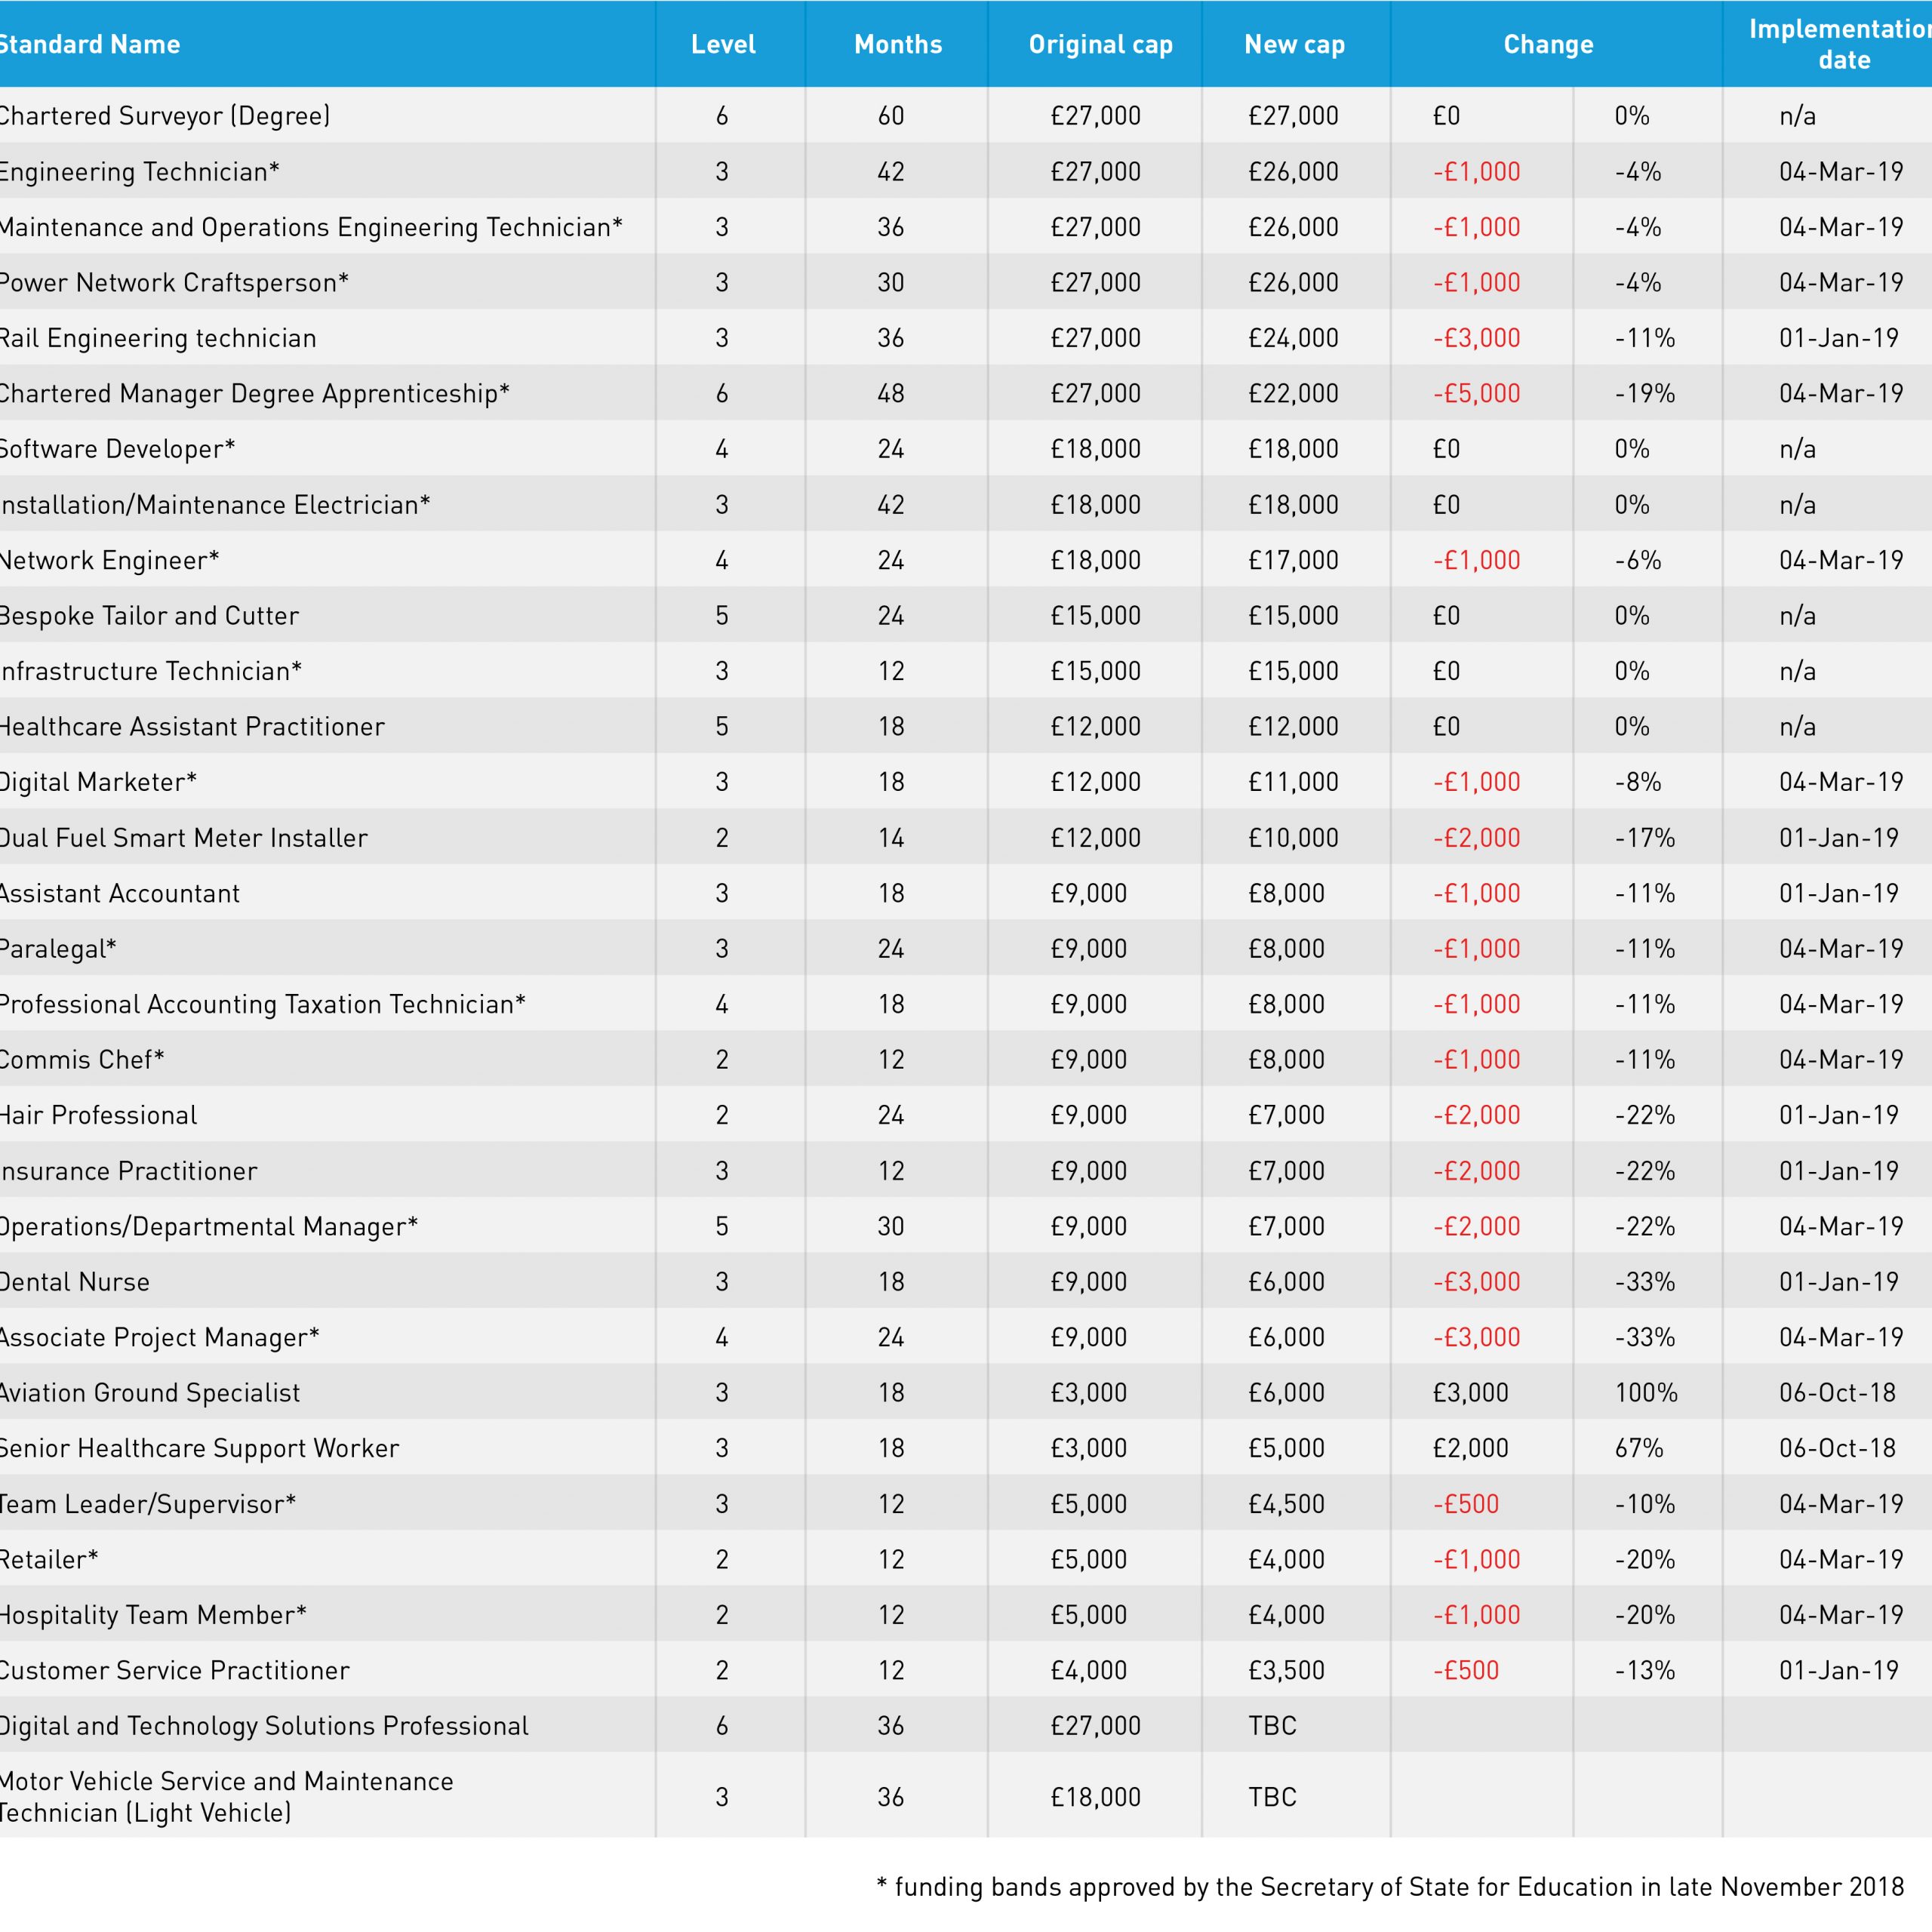The height and width of the screenshot is (1932, 1932).
Task: Click £17,000 new cap for Network Engineer
Action: coord(1293,561)
